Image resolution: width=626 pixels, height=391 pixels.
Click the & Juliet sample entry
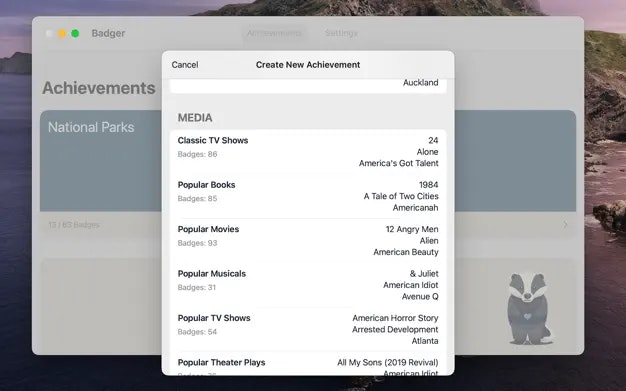424,274
